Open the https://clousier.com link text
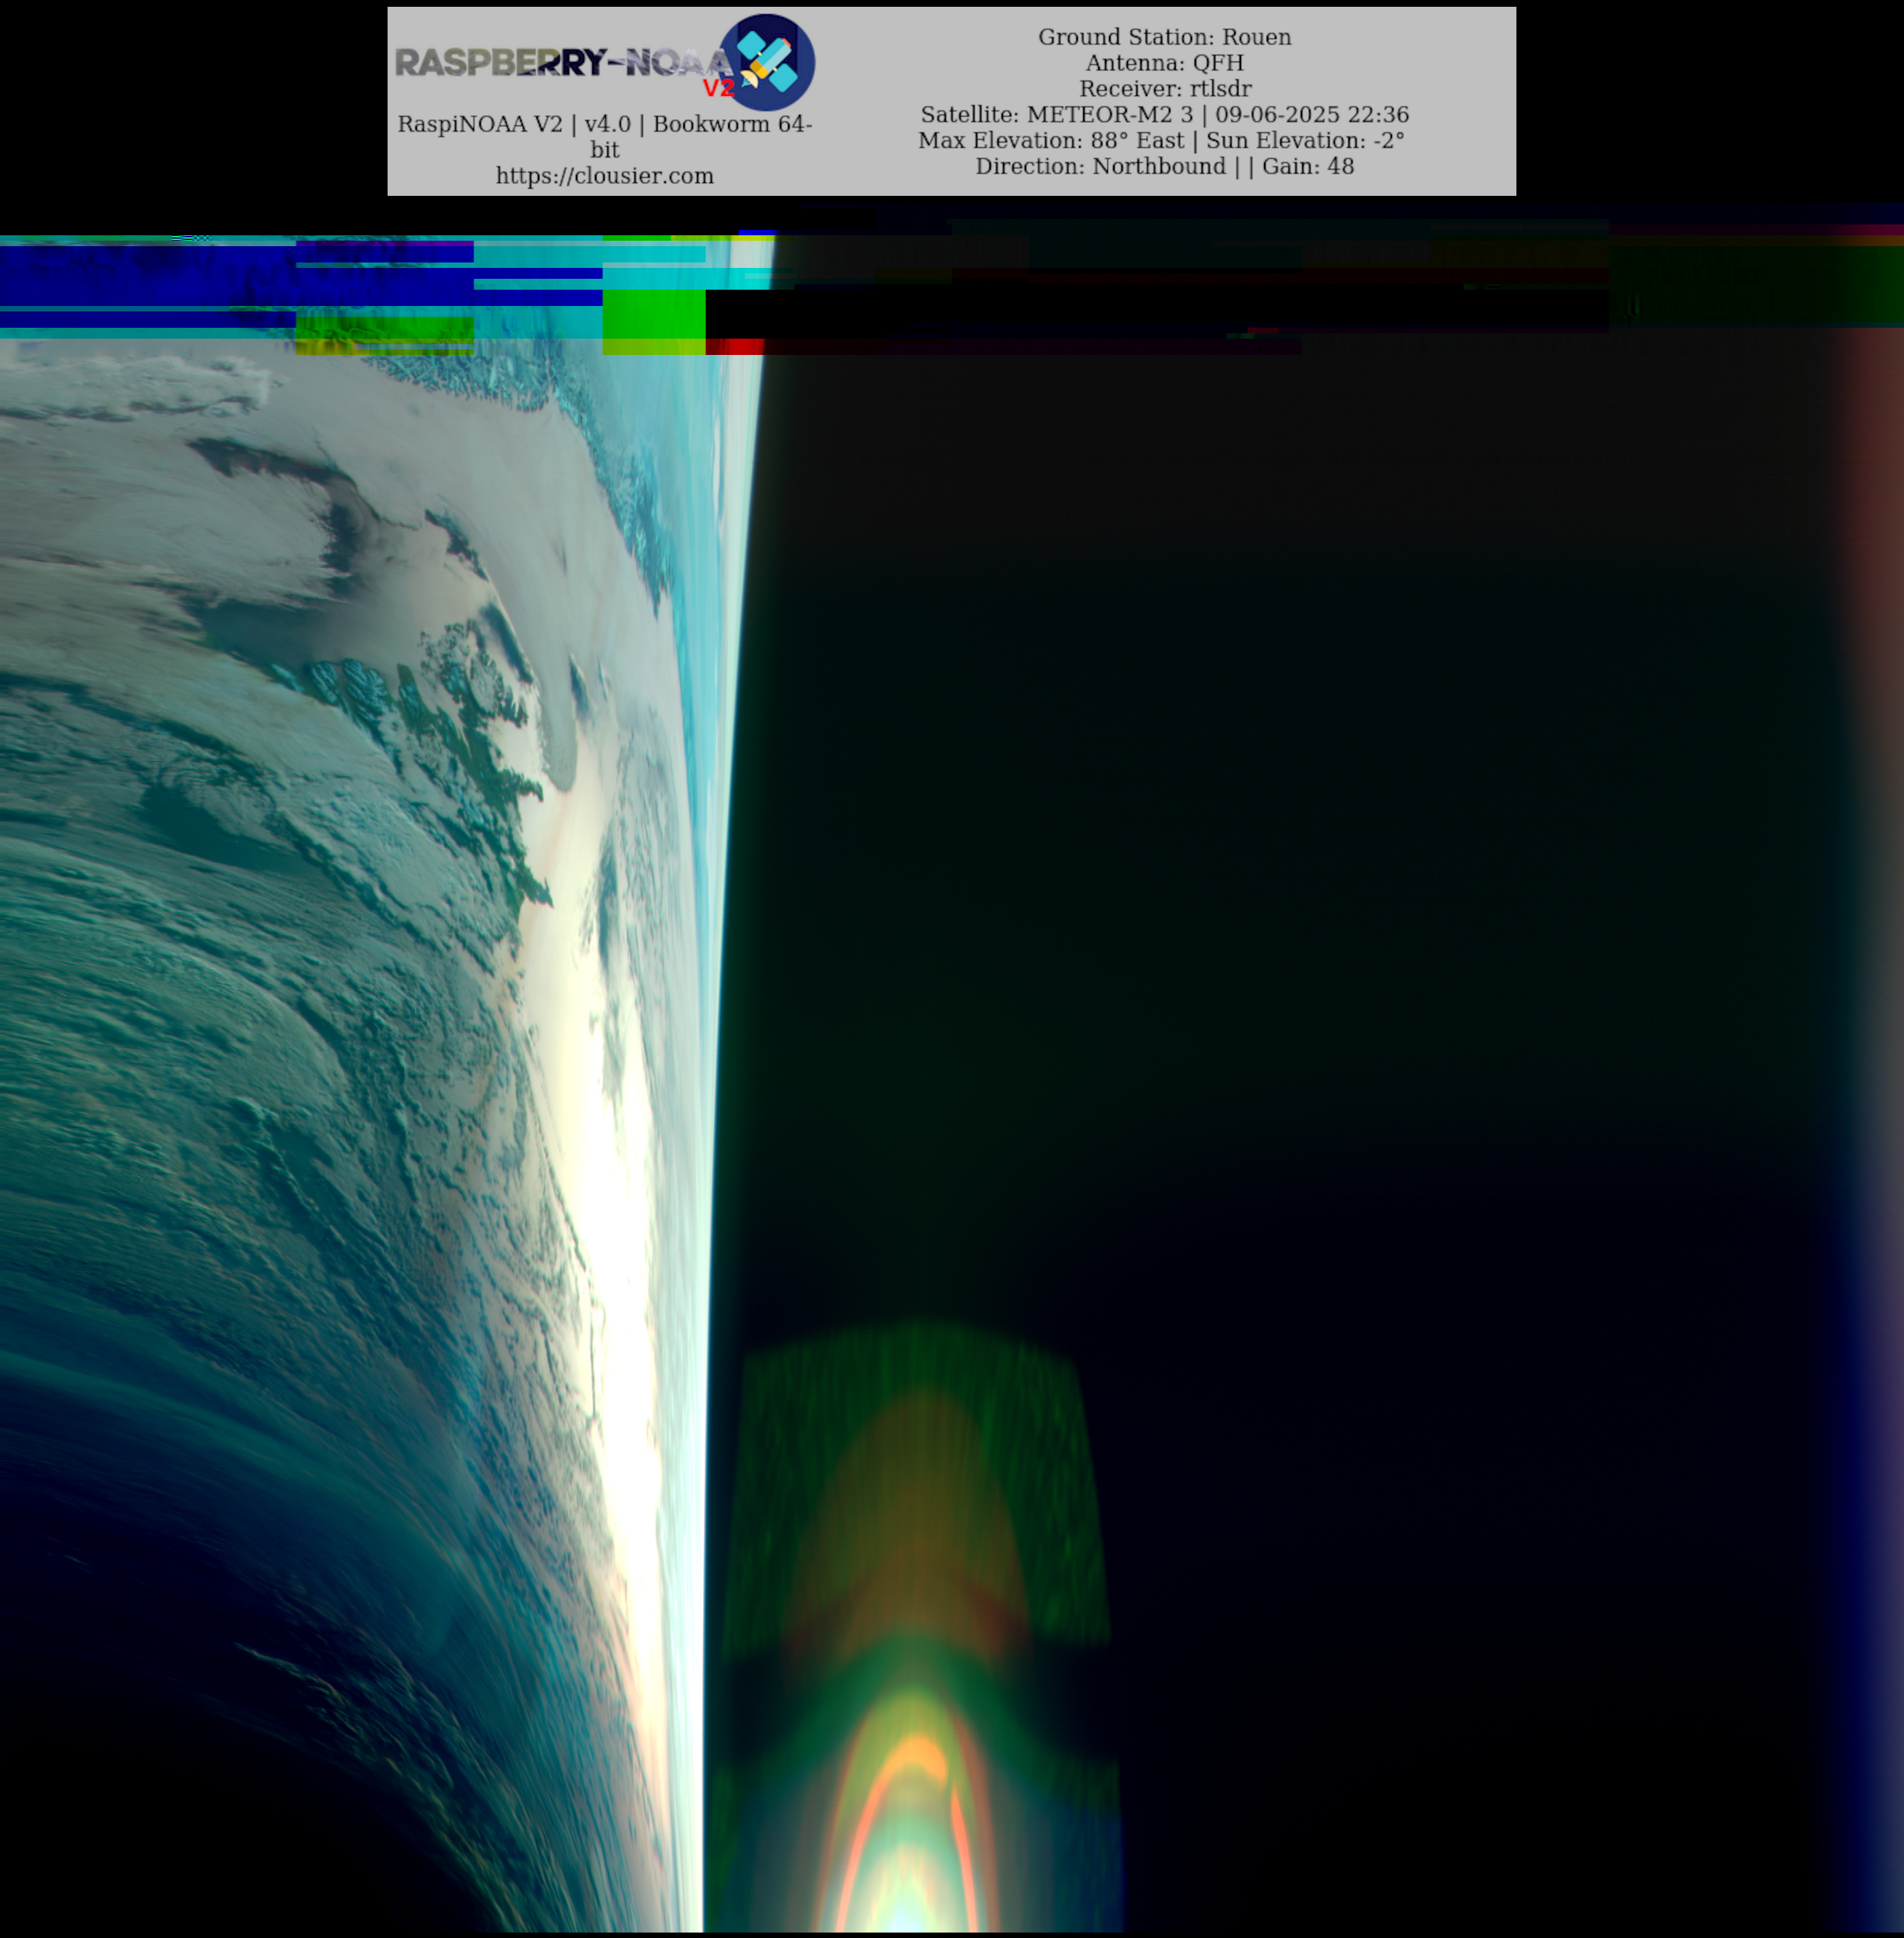This screenshot has width=1904, height=1938. coord(605,176)
